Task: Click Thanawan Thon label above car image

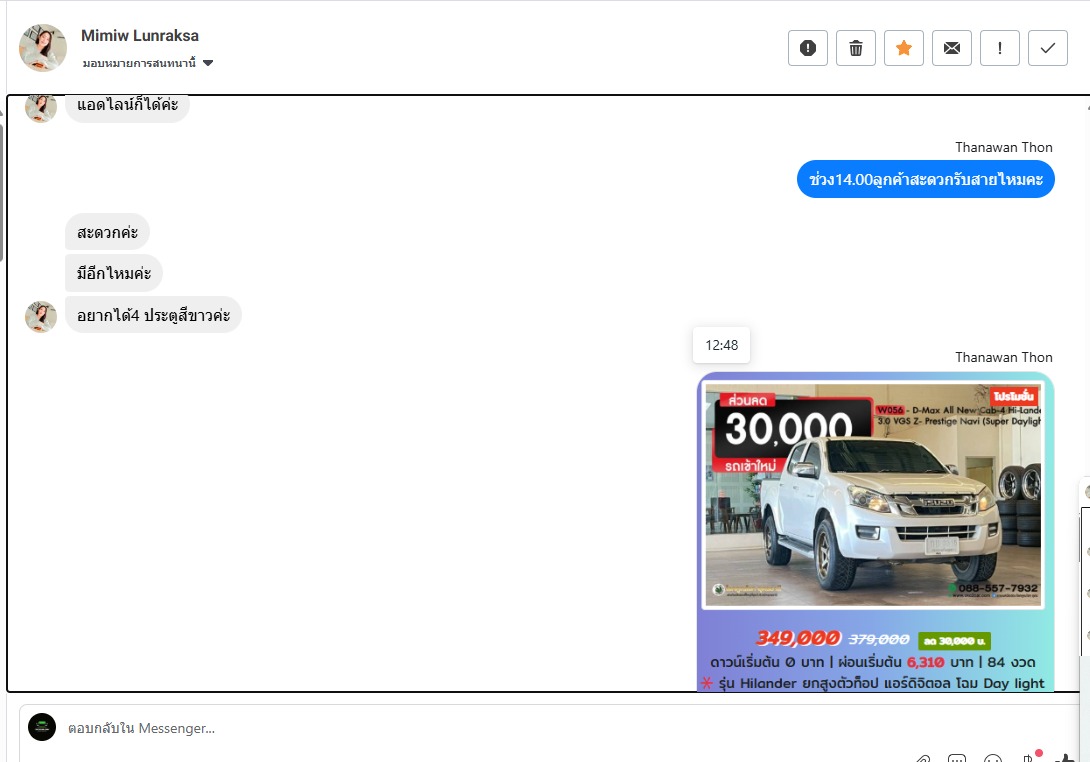Action: click(x=1004, y=357)
